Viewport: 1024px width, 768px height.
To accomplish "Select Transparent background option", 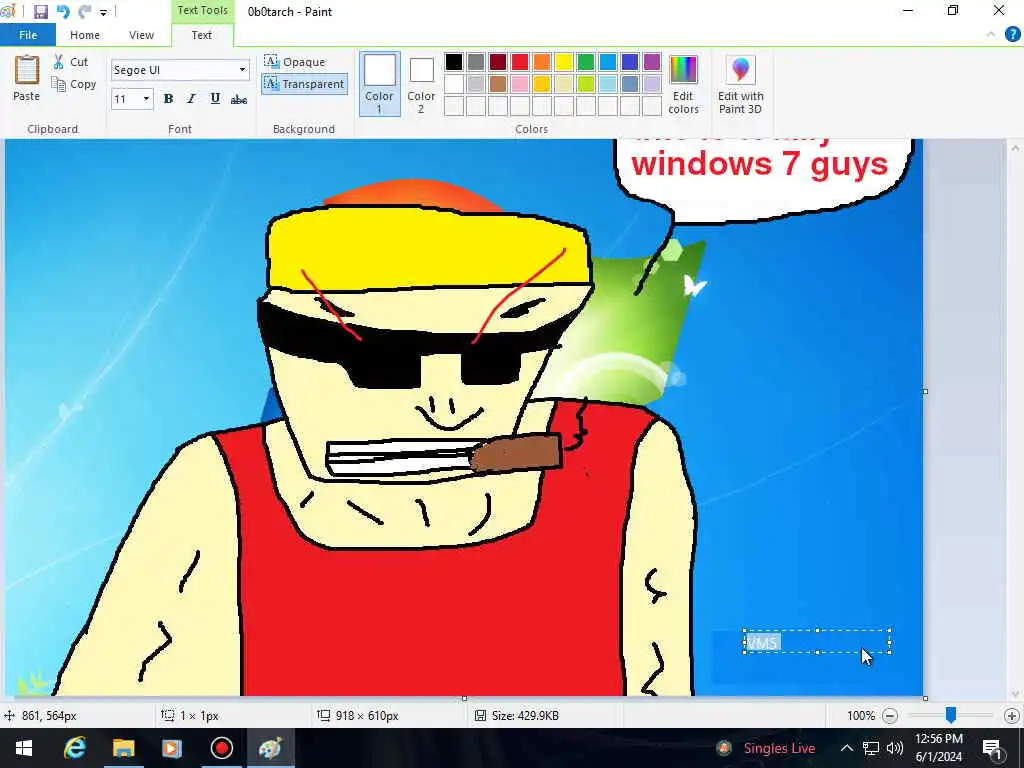I will pyautogui.click(x=304, y=84).
